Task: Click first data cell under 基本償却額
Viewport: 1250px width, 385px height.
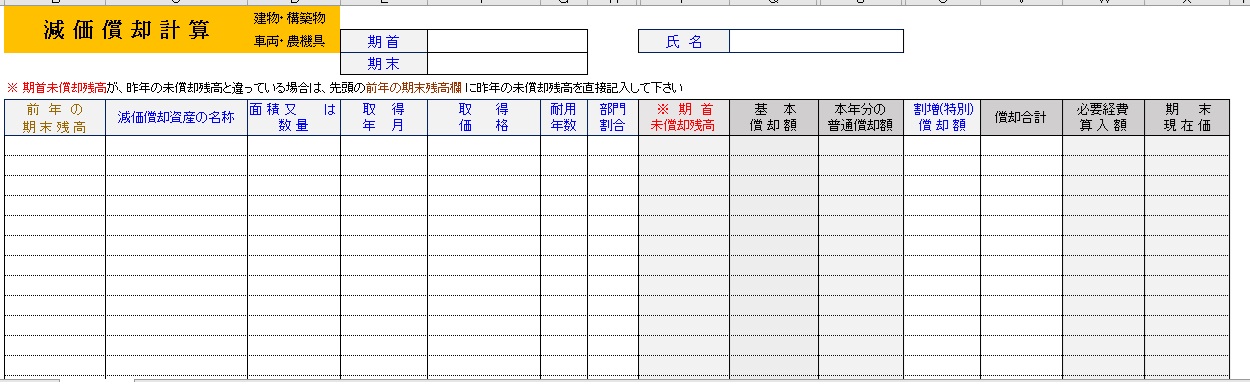Action: [x=774, y=145]
